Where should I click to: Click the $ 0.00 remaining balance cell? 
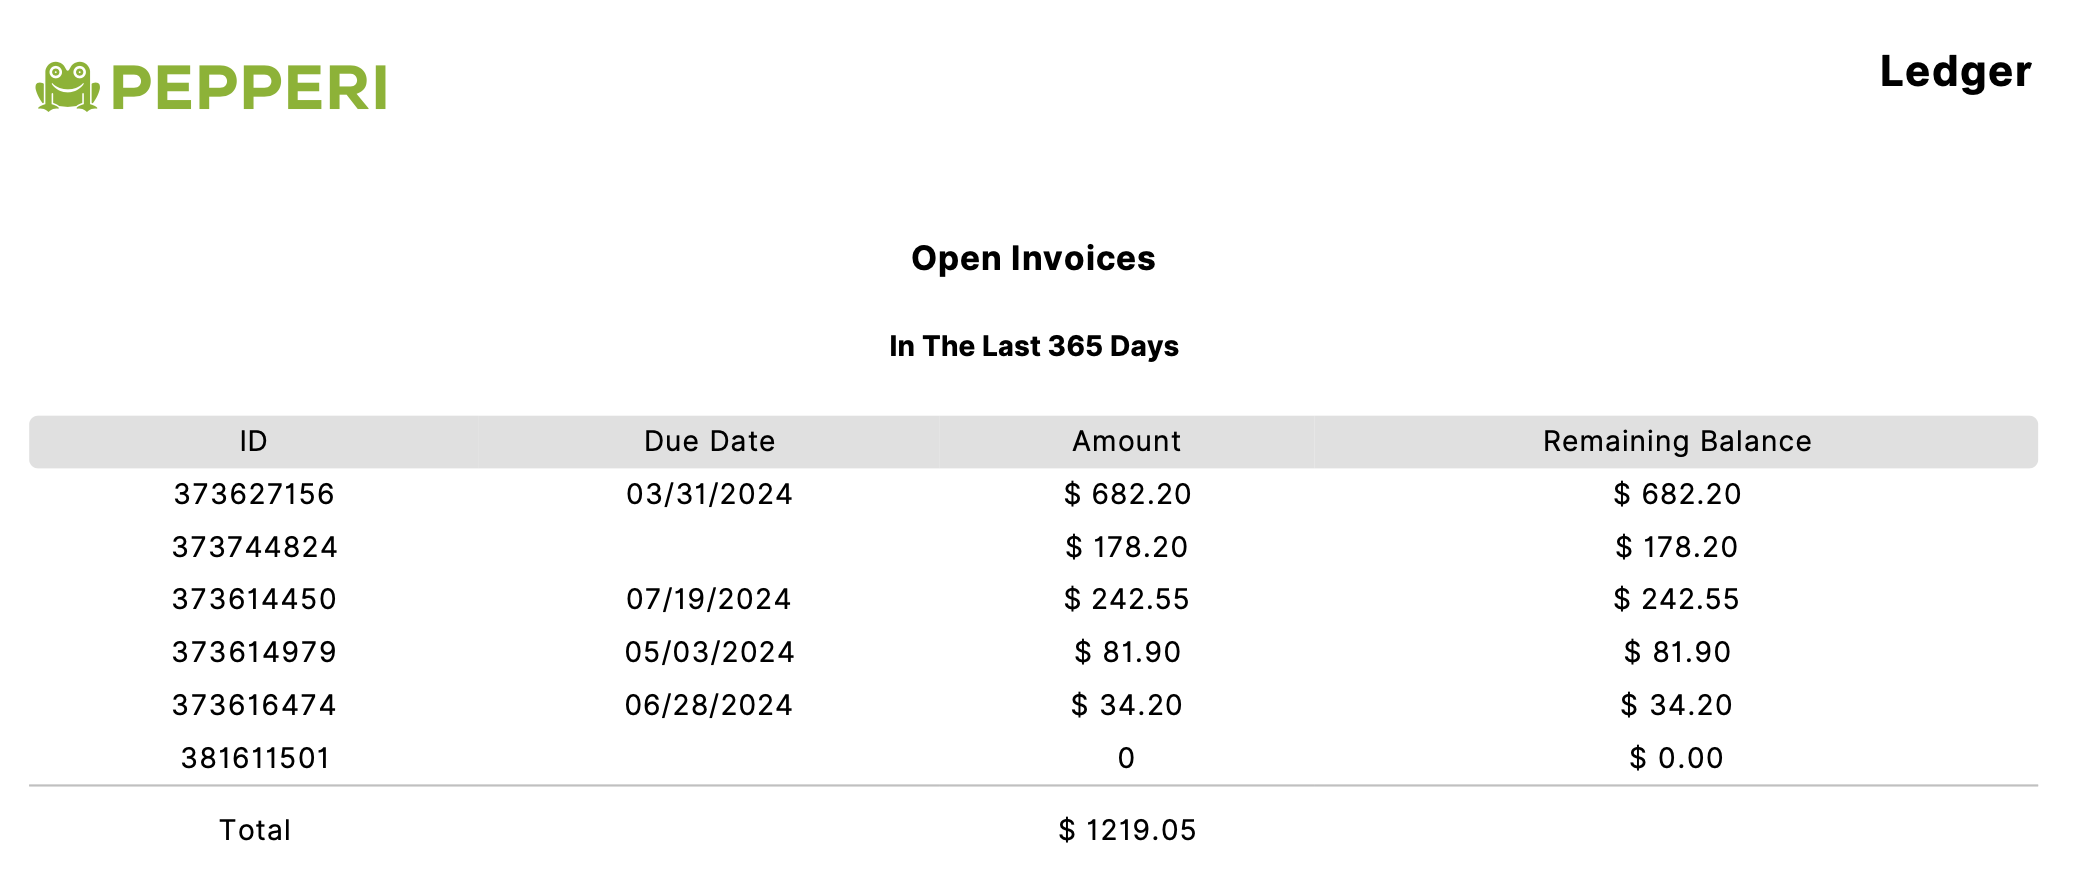pyautogui.click(x=1676, y=758)
